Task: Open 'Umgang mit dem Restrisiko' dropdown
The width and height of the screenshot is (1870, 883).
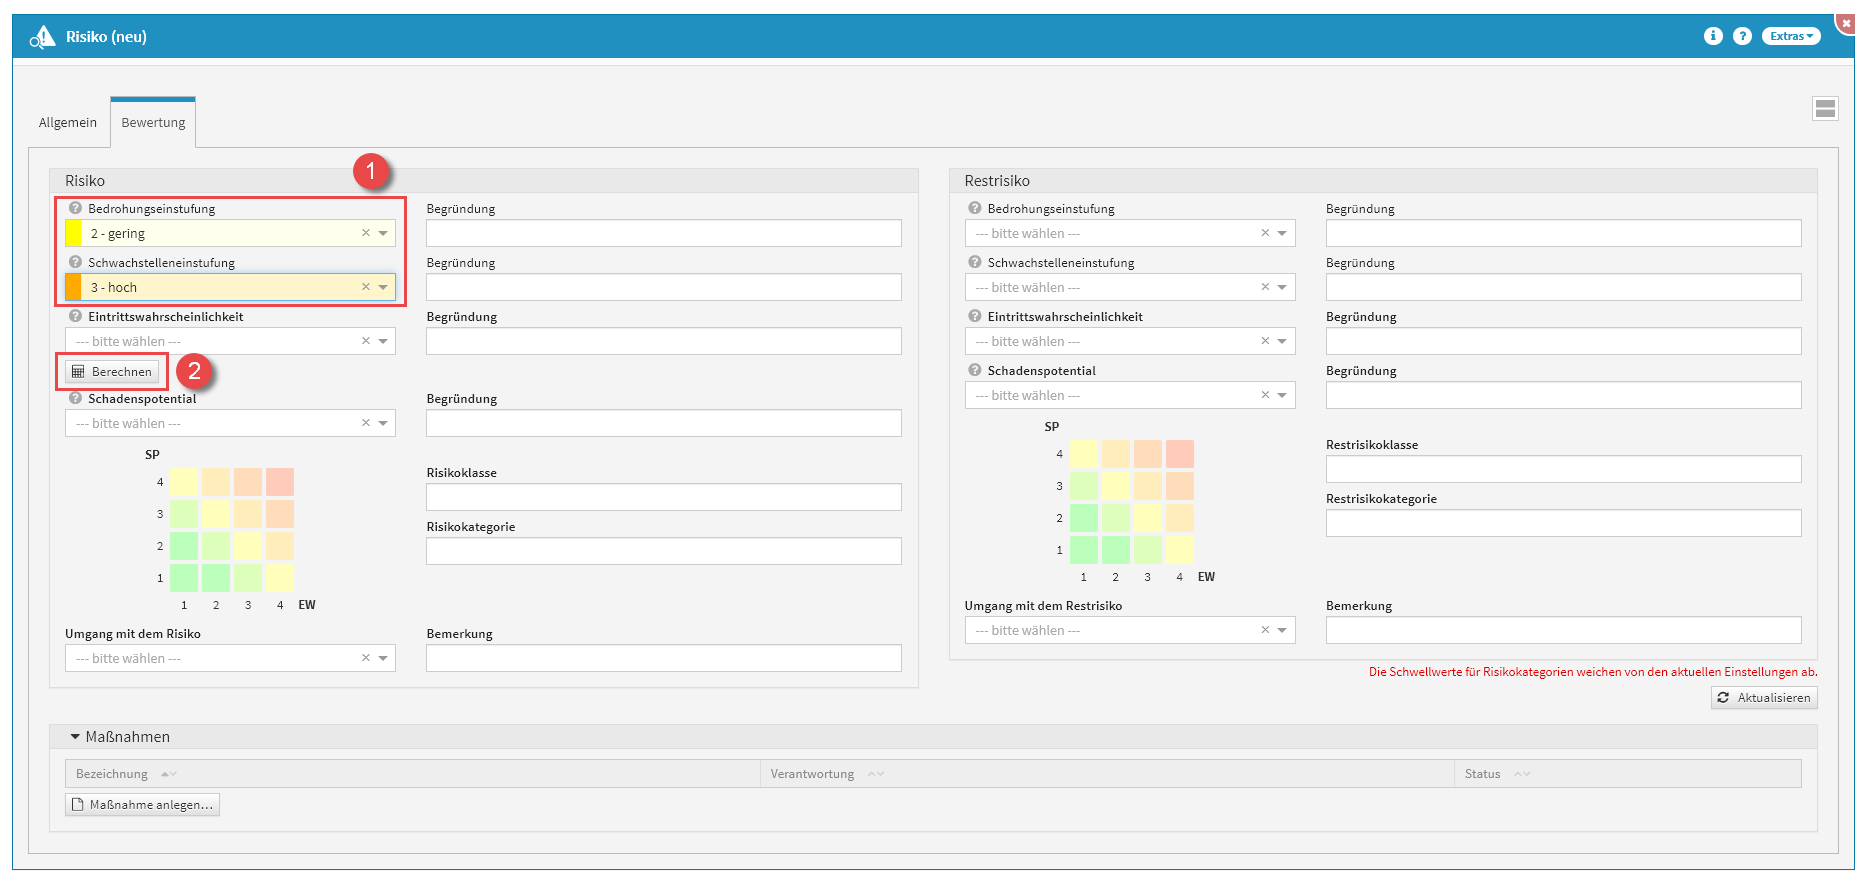Action: point(1282,630)
